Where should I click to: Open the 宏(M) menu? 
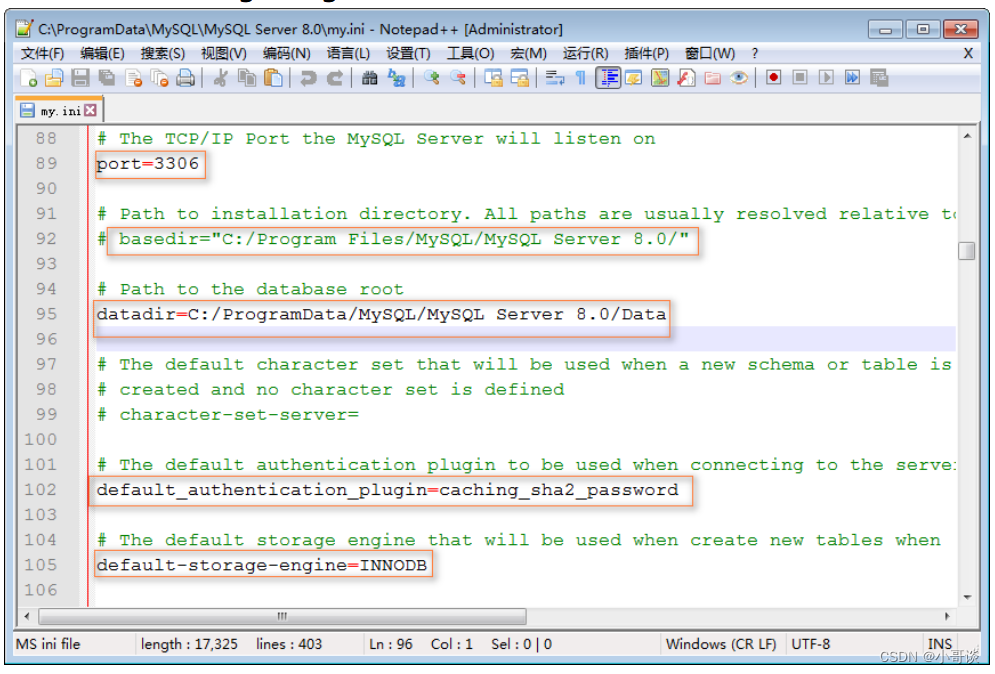(528, 53)
